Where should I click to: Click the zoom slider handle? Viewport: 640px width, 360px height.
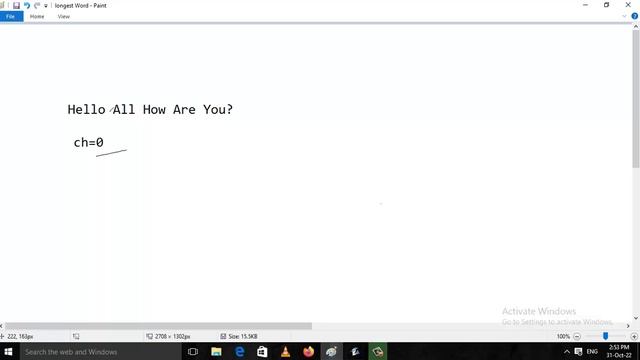coord(605,336)
